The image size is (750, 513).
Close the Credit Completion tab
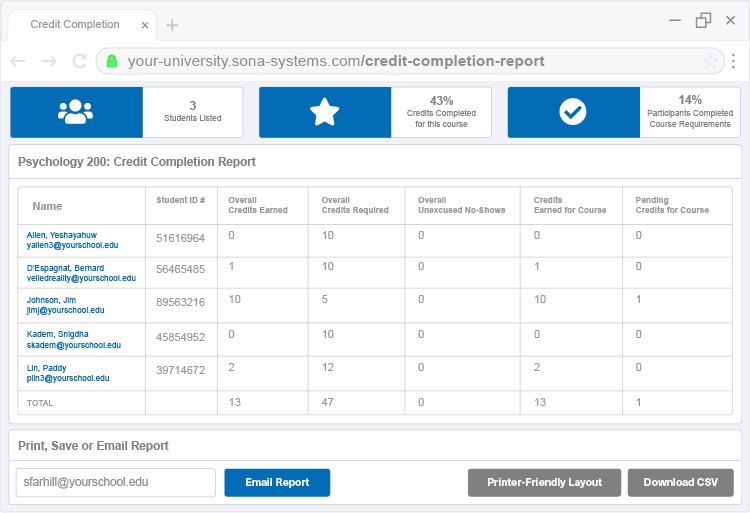click(x=145, y=24)
